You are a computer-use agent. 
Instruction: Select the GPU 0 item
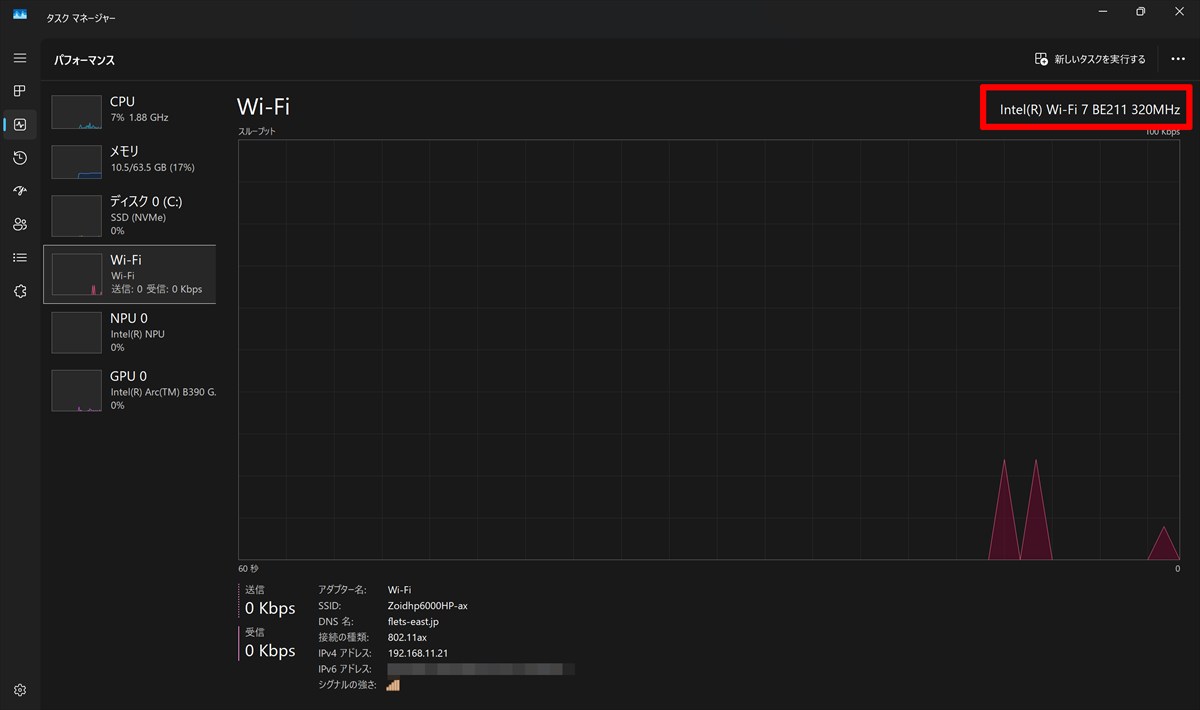130,391
